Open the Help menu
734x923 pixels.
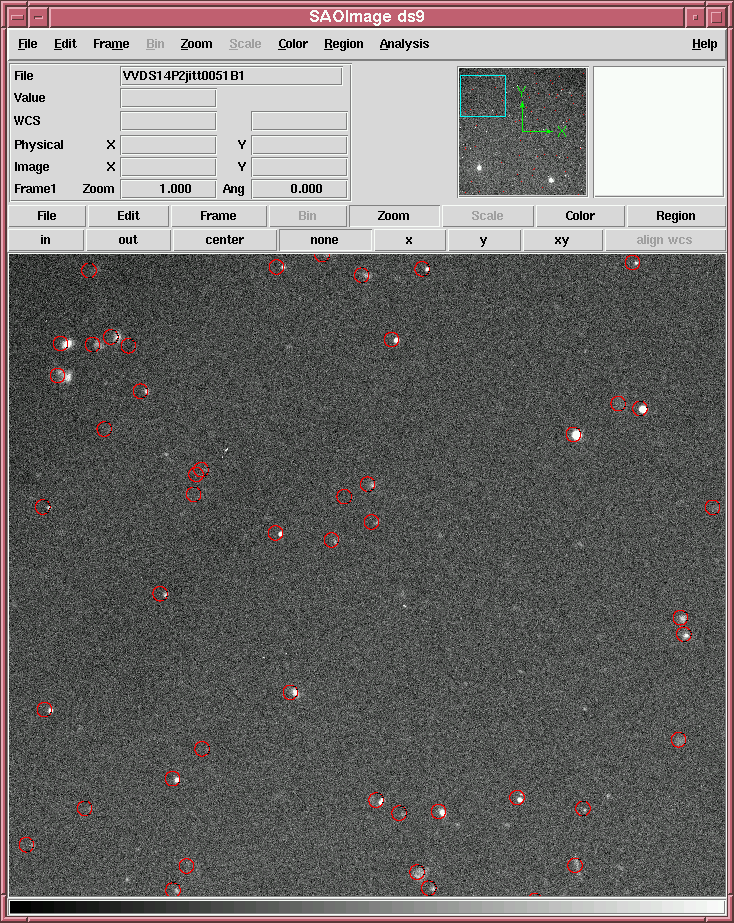coord(704,44)
